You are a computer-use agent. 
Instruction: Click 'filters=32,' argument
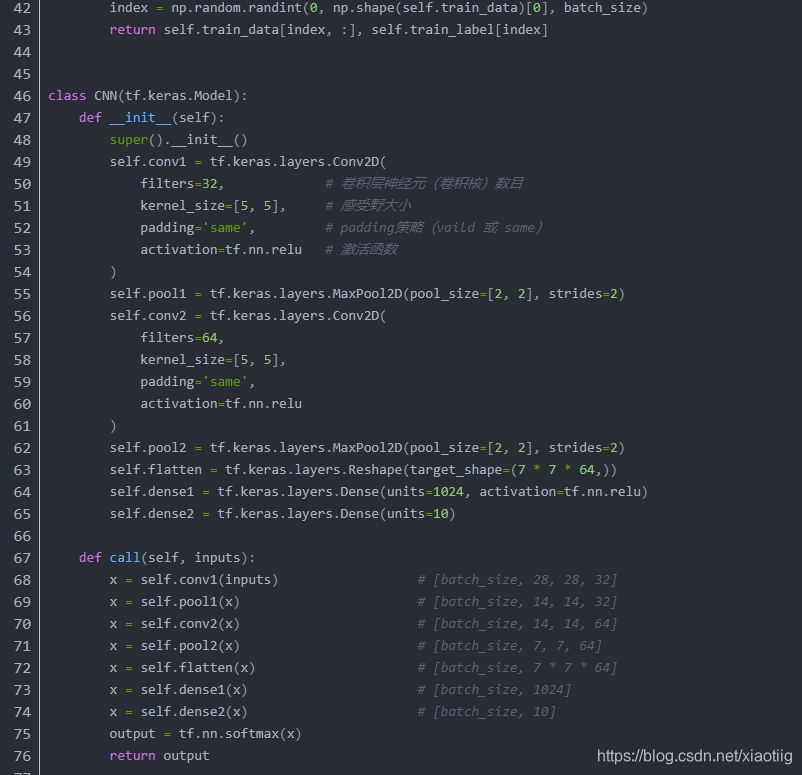pos(182,184)
